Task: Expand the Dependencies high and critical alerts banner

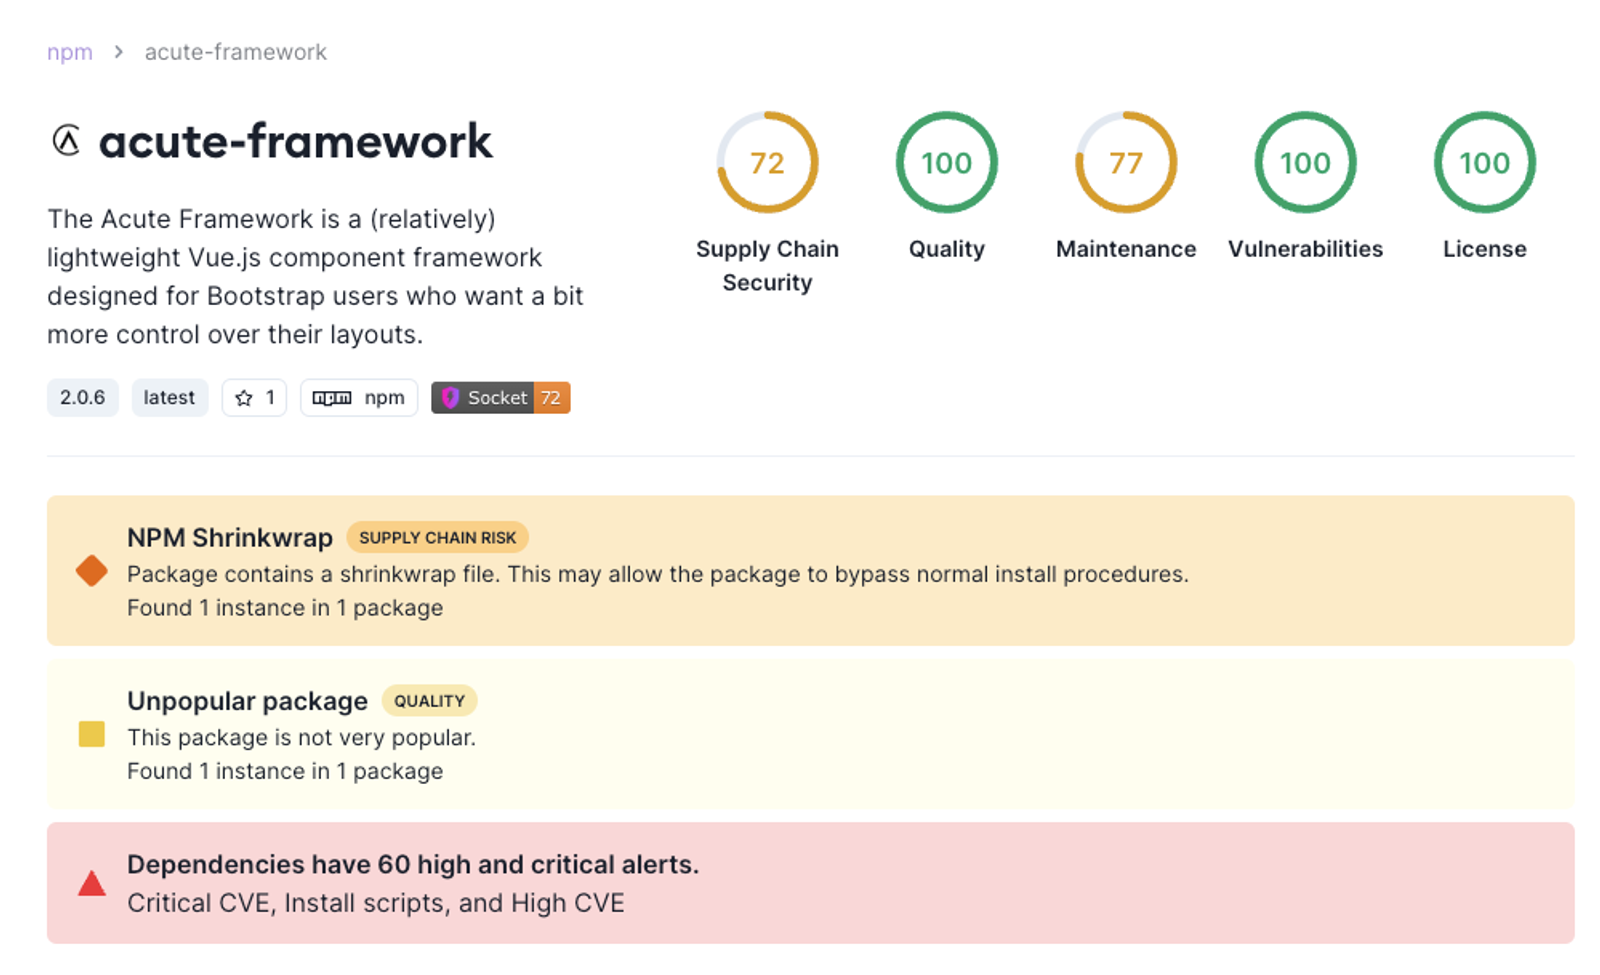Action: click(811, 883)
